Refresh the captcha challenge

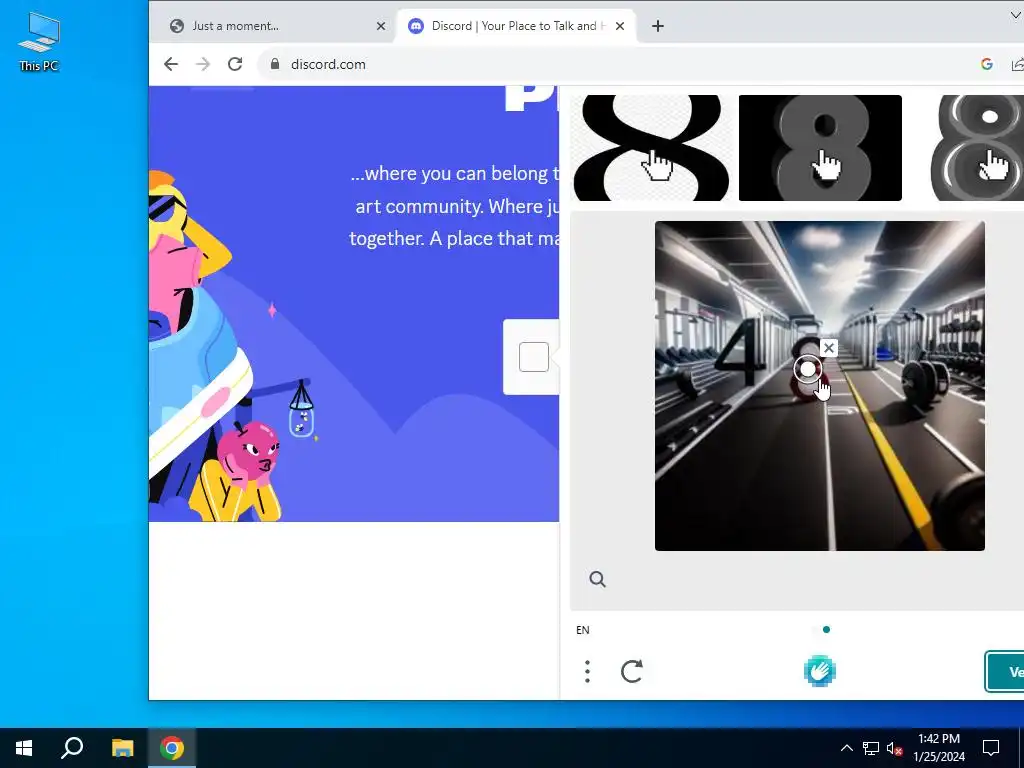[x=632, y=671]
